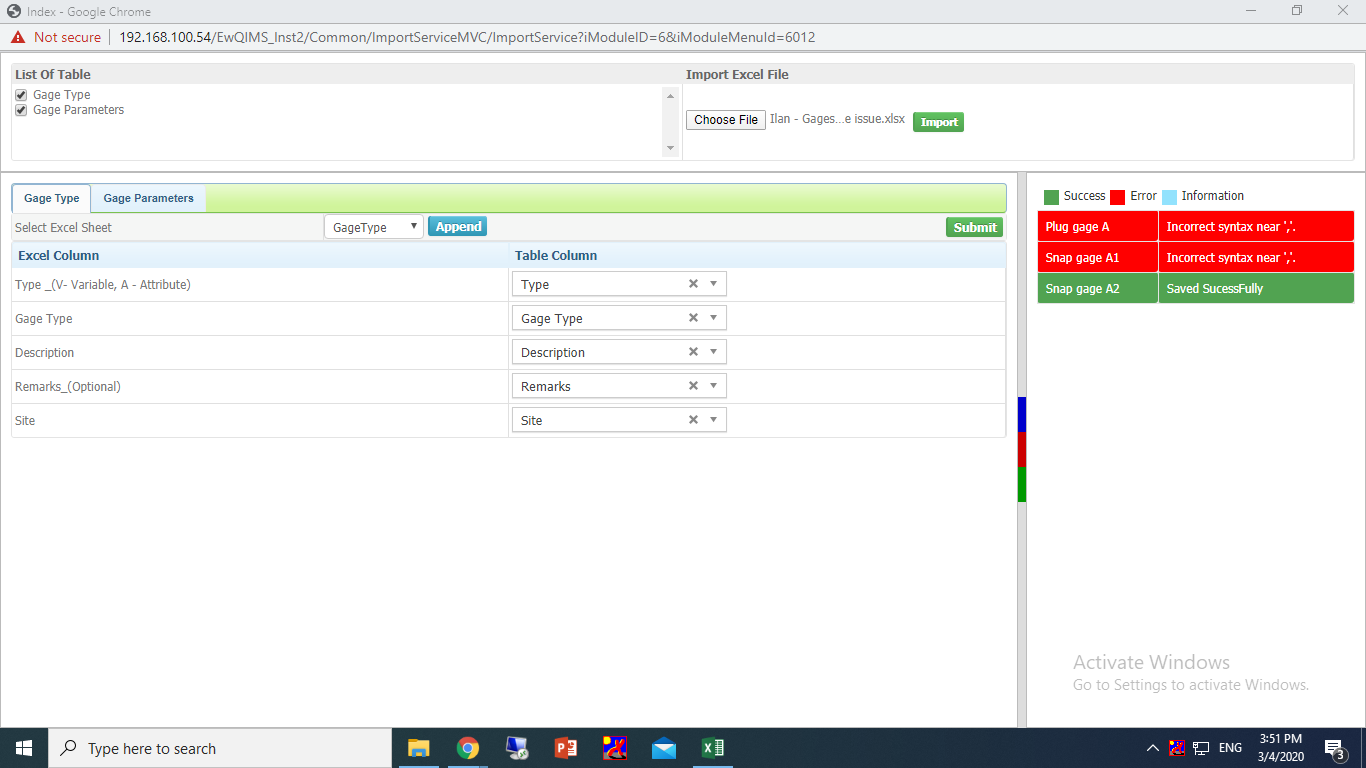The width and height of the screenshot is (1366, 768).
Task: Click the Append button
Action: (458, 227)
